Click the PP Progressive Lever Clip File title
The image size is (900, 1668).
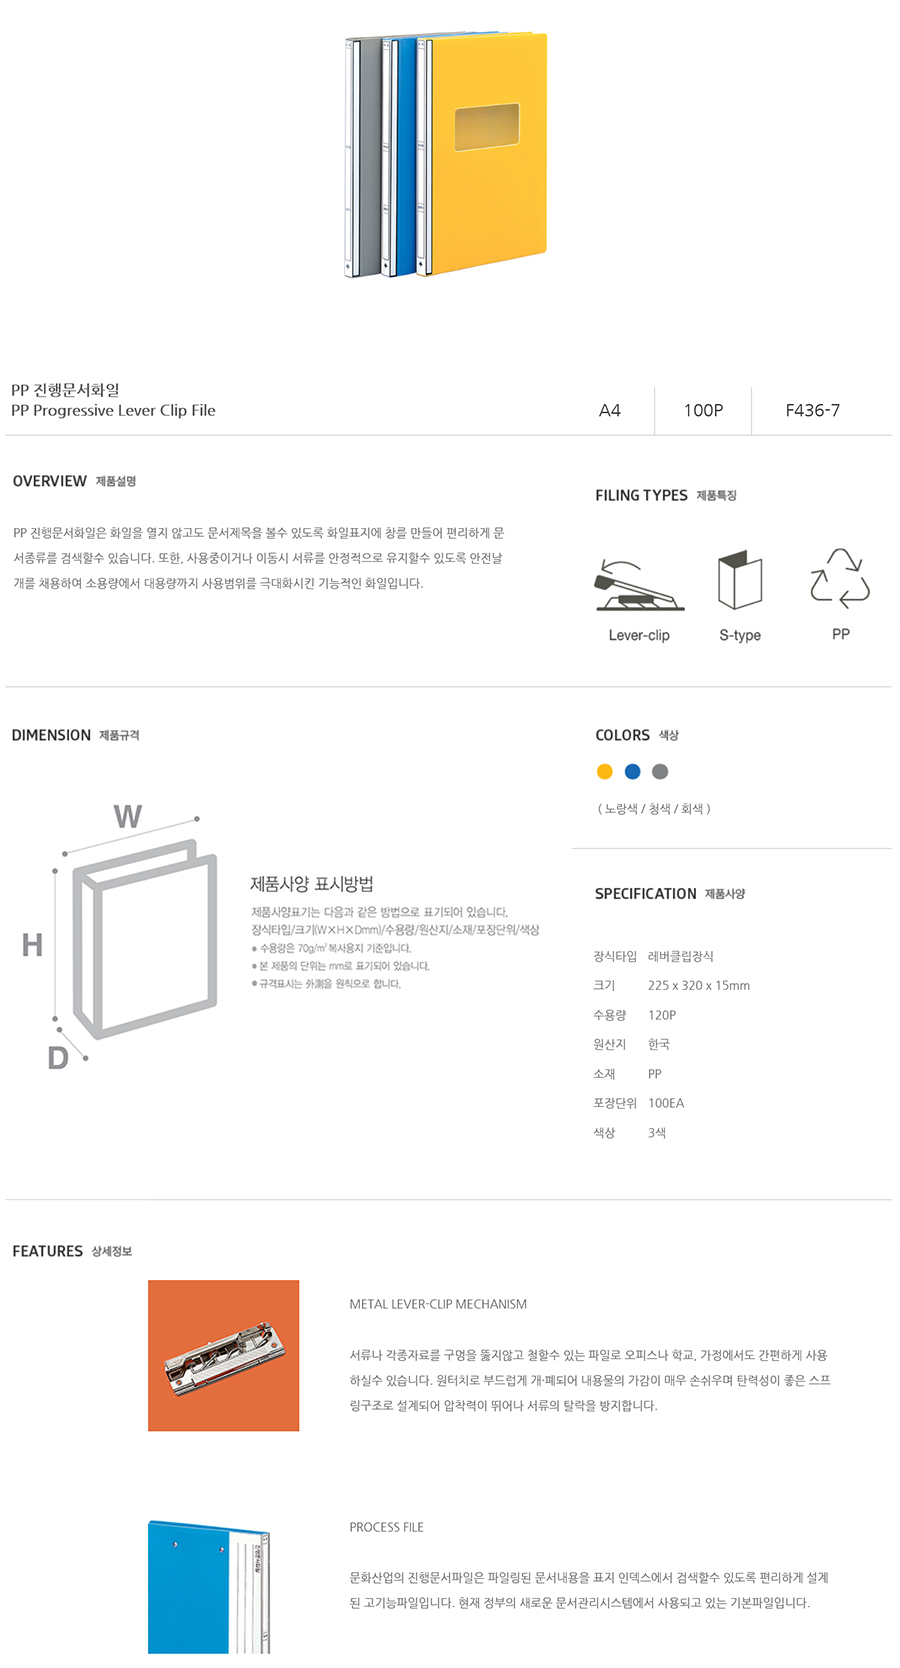[x=113, y=410]
